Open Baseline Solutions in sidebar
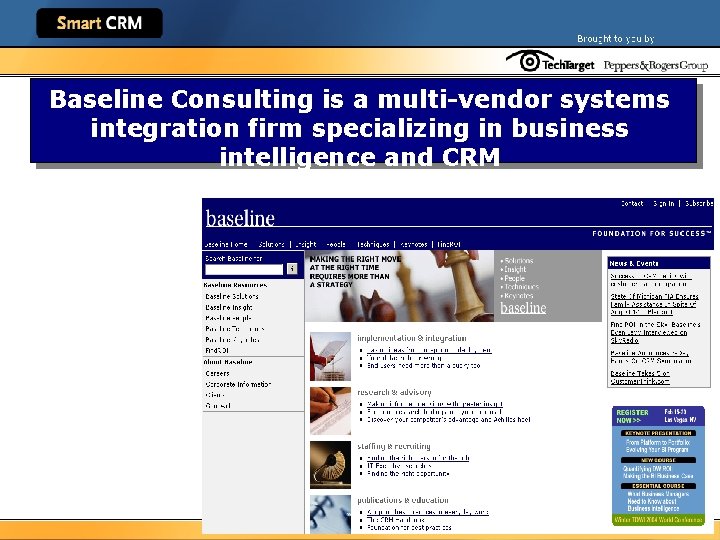The image size is (720, 540). click(231, 297)
